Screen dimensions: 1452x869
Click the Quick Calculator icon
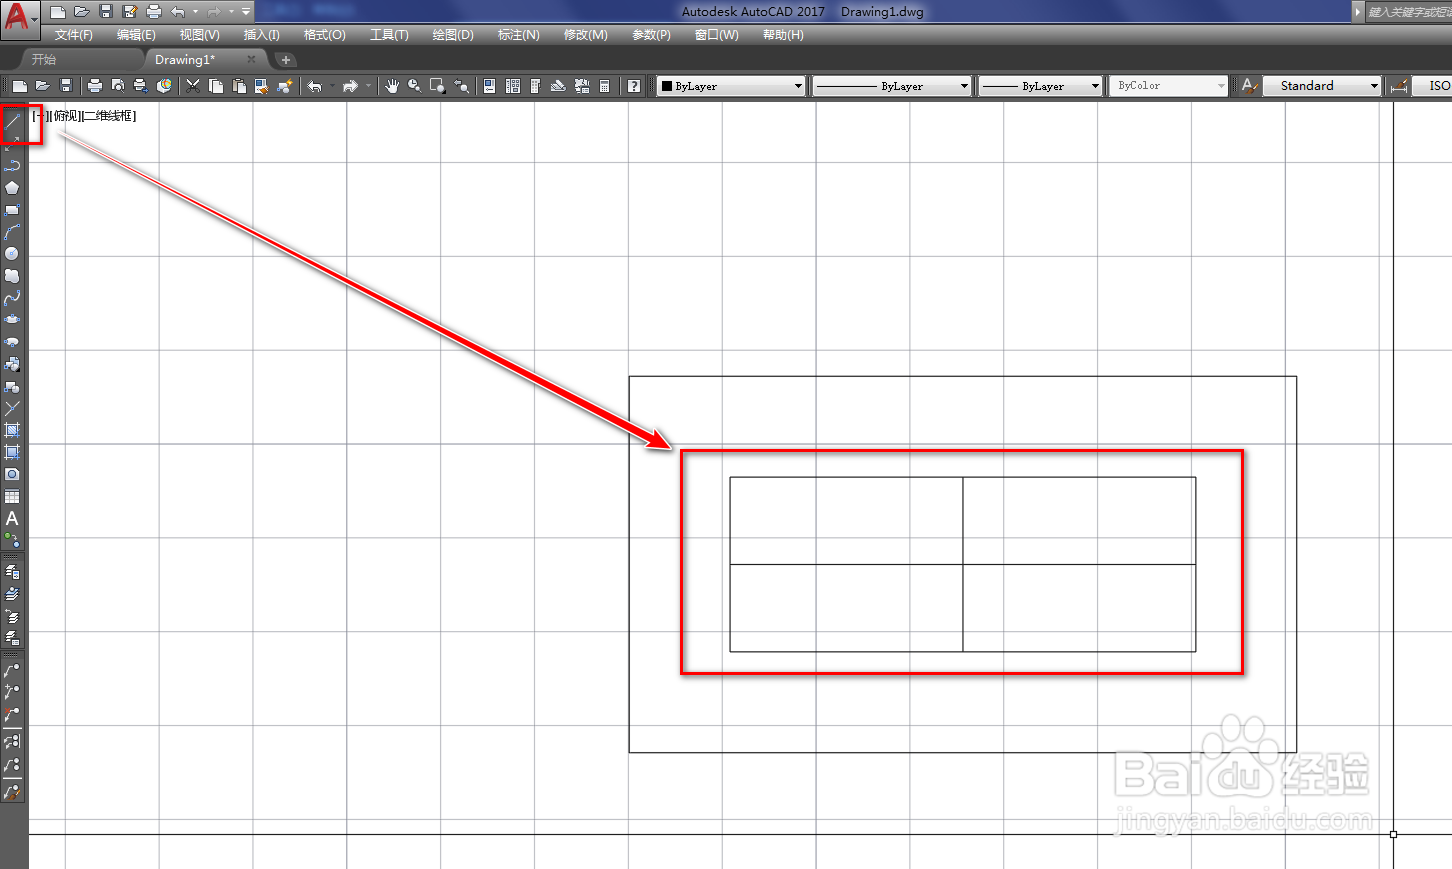pos(605,86)
